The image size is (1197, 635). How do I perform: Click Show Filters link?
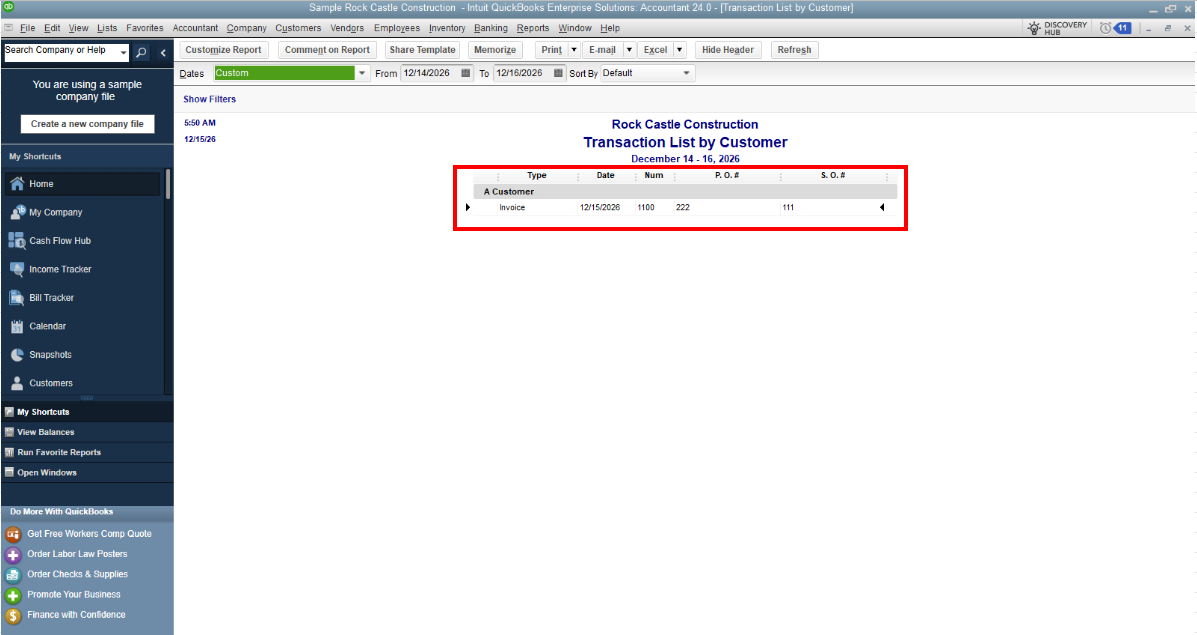(x=209, y=99)
